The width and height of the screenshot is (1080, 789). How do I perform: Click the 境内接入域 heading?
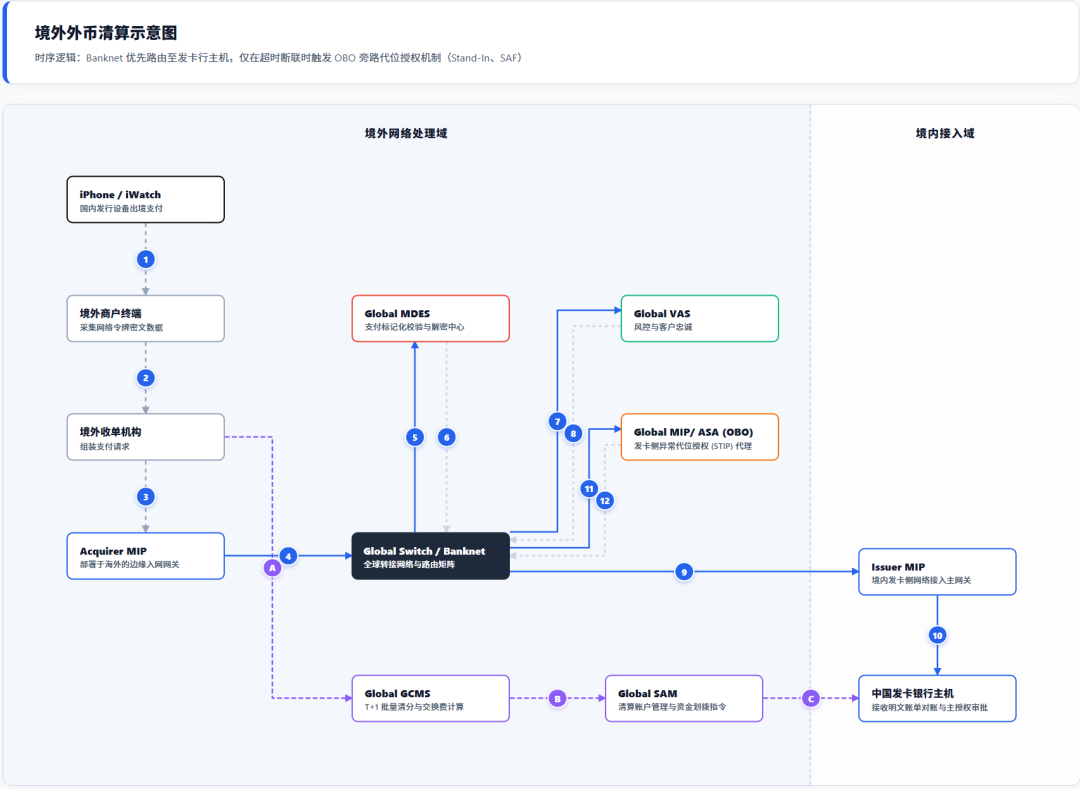click(945, 134)
